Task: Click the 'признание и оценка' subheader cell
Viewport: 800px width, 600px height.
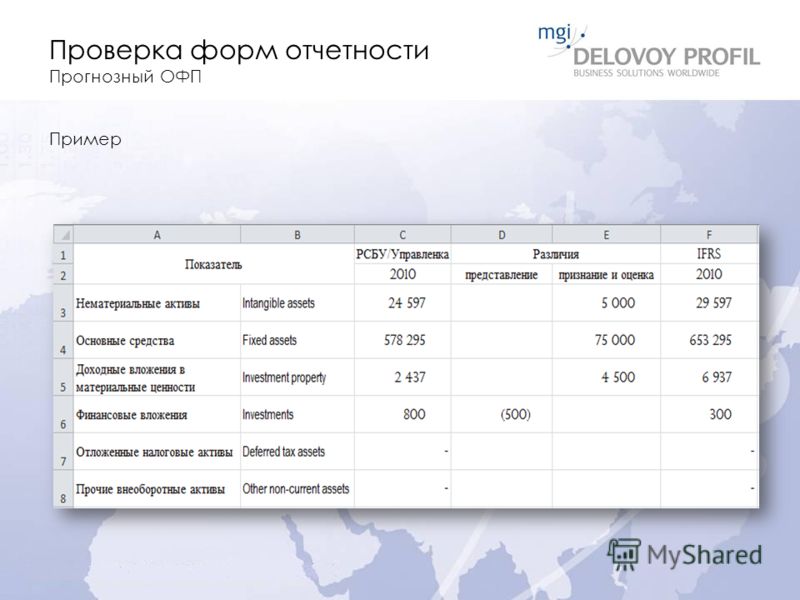Action: pyautogui.click(x=606, y=274)
